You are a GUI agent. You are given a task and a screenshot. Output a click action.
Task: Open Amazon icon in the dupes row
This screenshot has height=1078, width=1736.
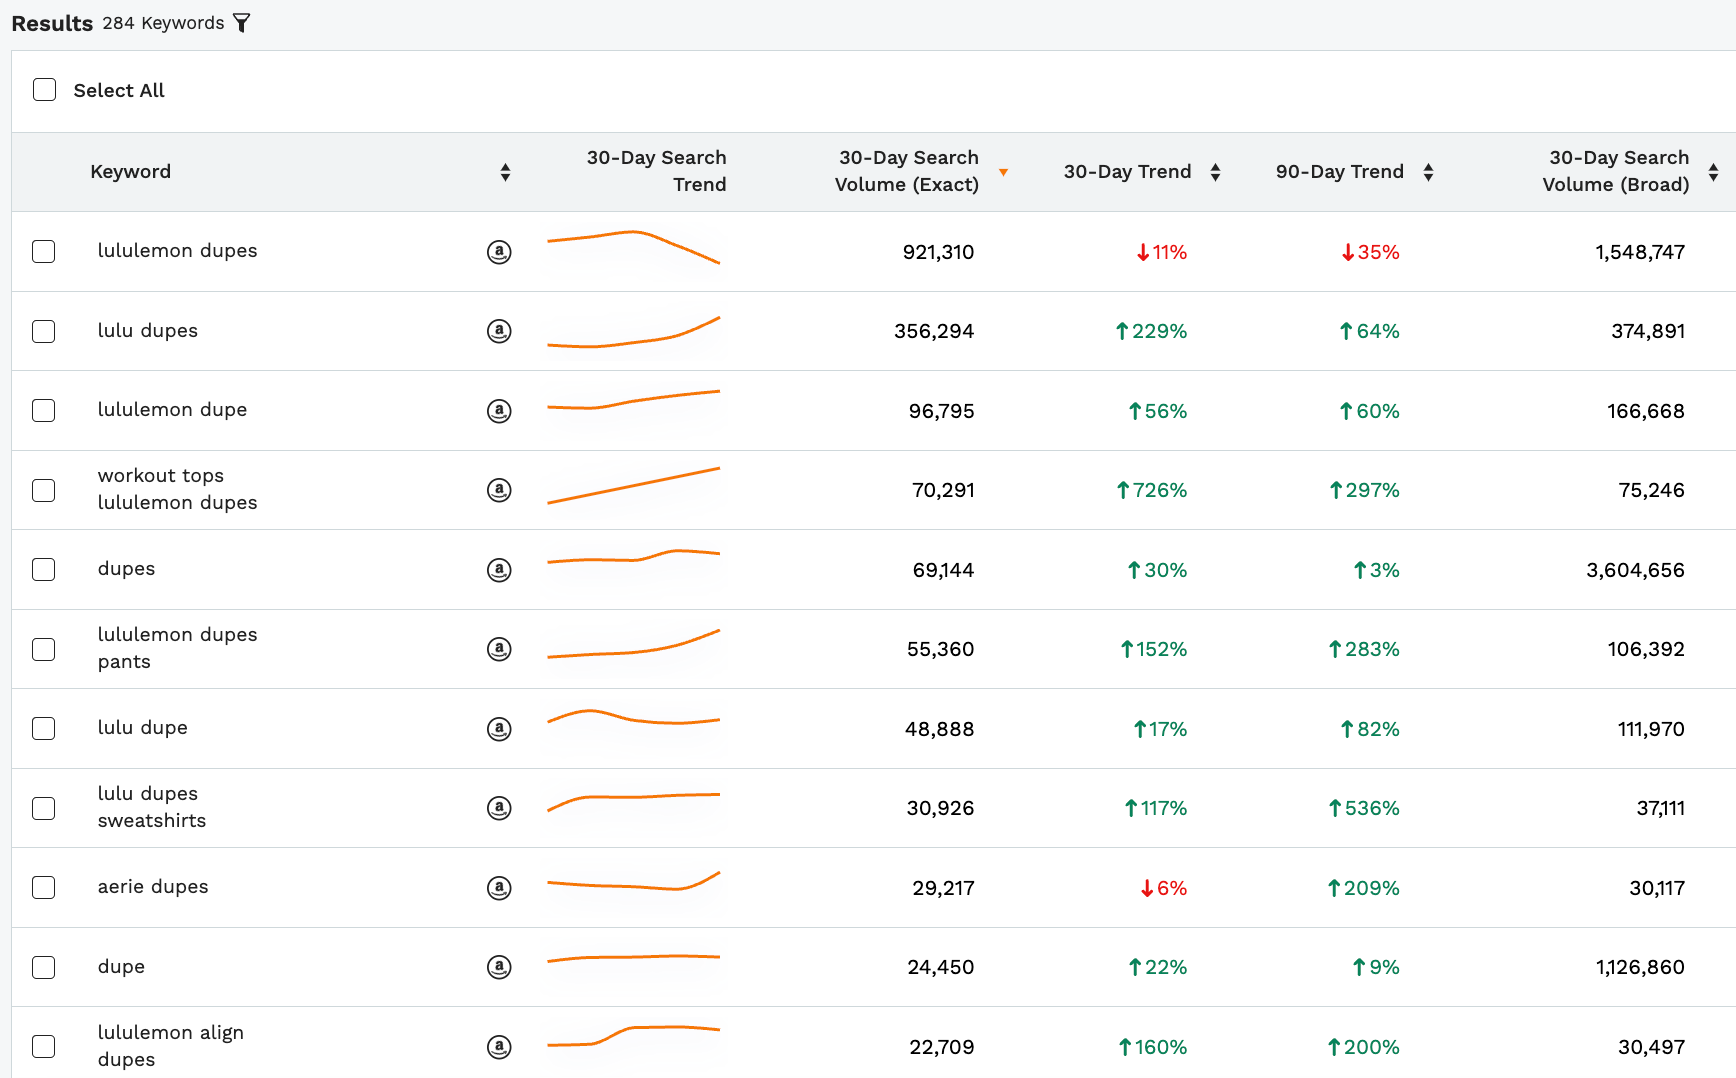click(499, 570)
